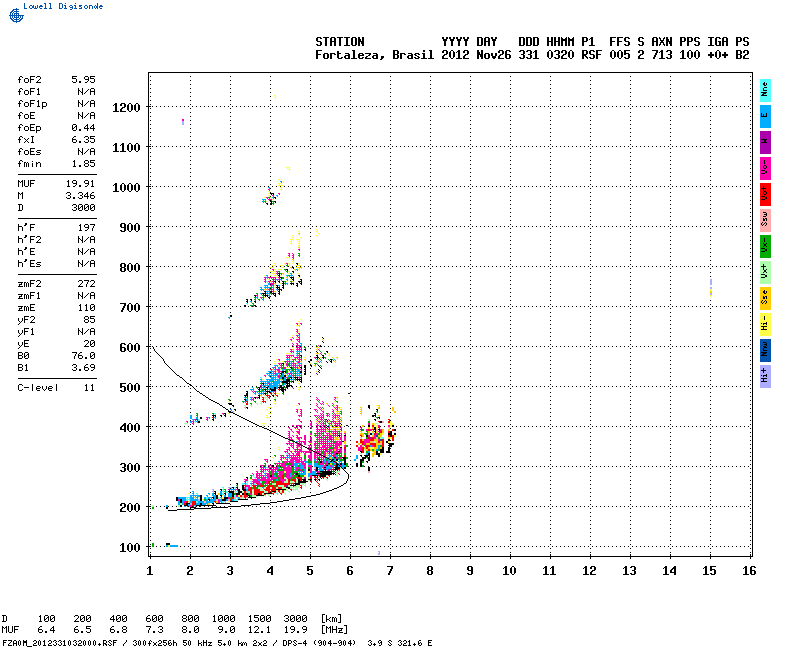
Task: Click the MUF 6.4 value for 100 km
Action: (x=46, y=630)
